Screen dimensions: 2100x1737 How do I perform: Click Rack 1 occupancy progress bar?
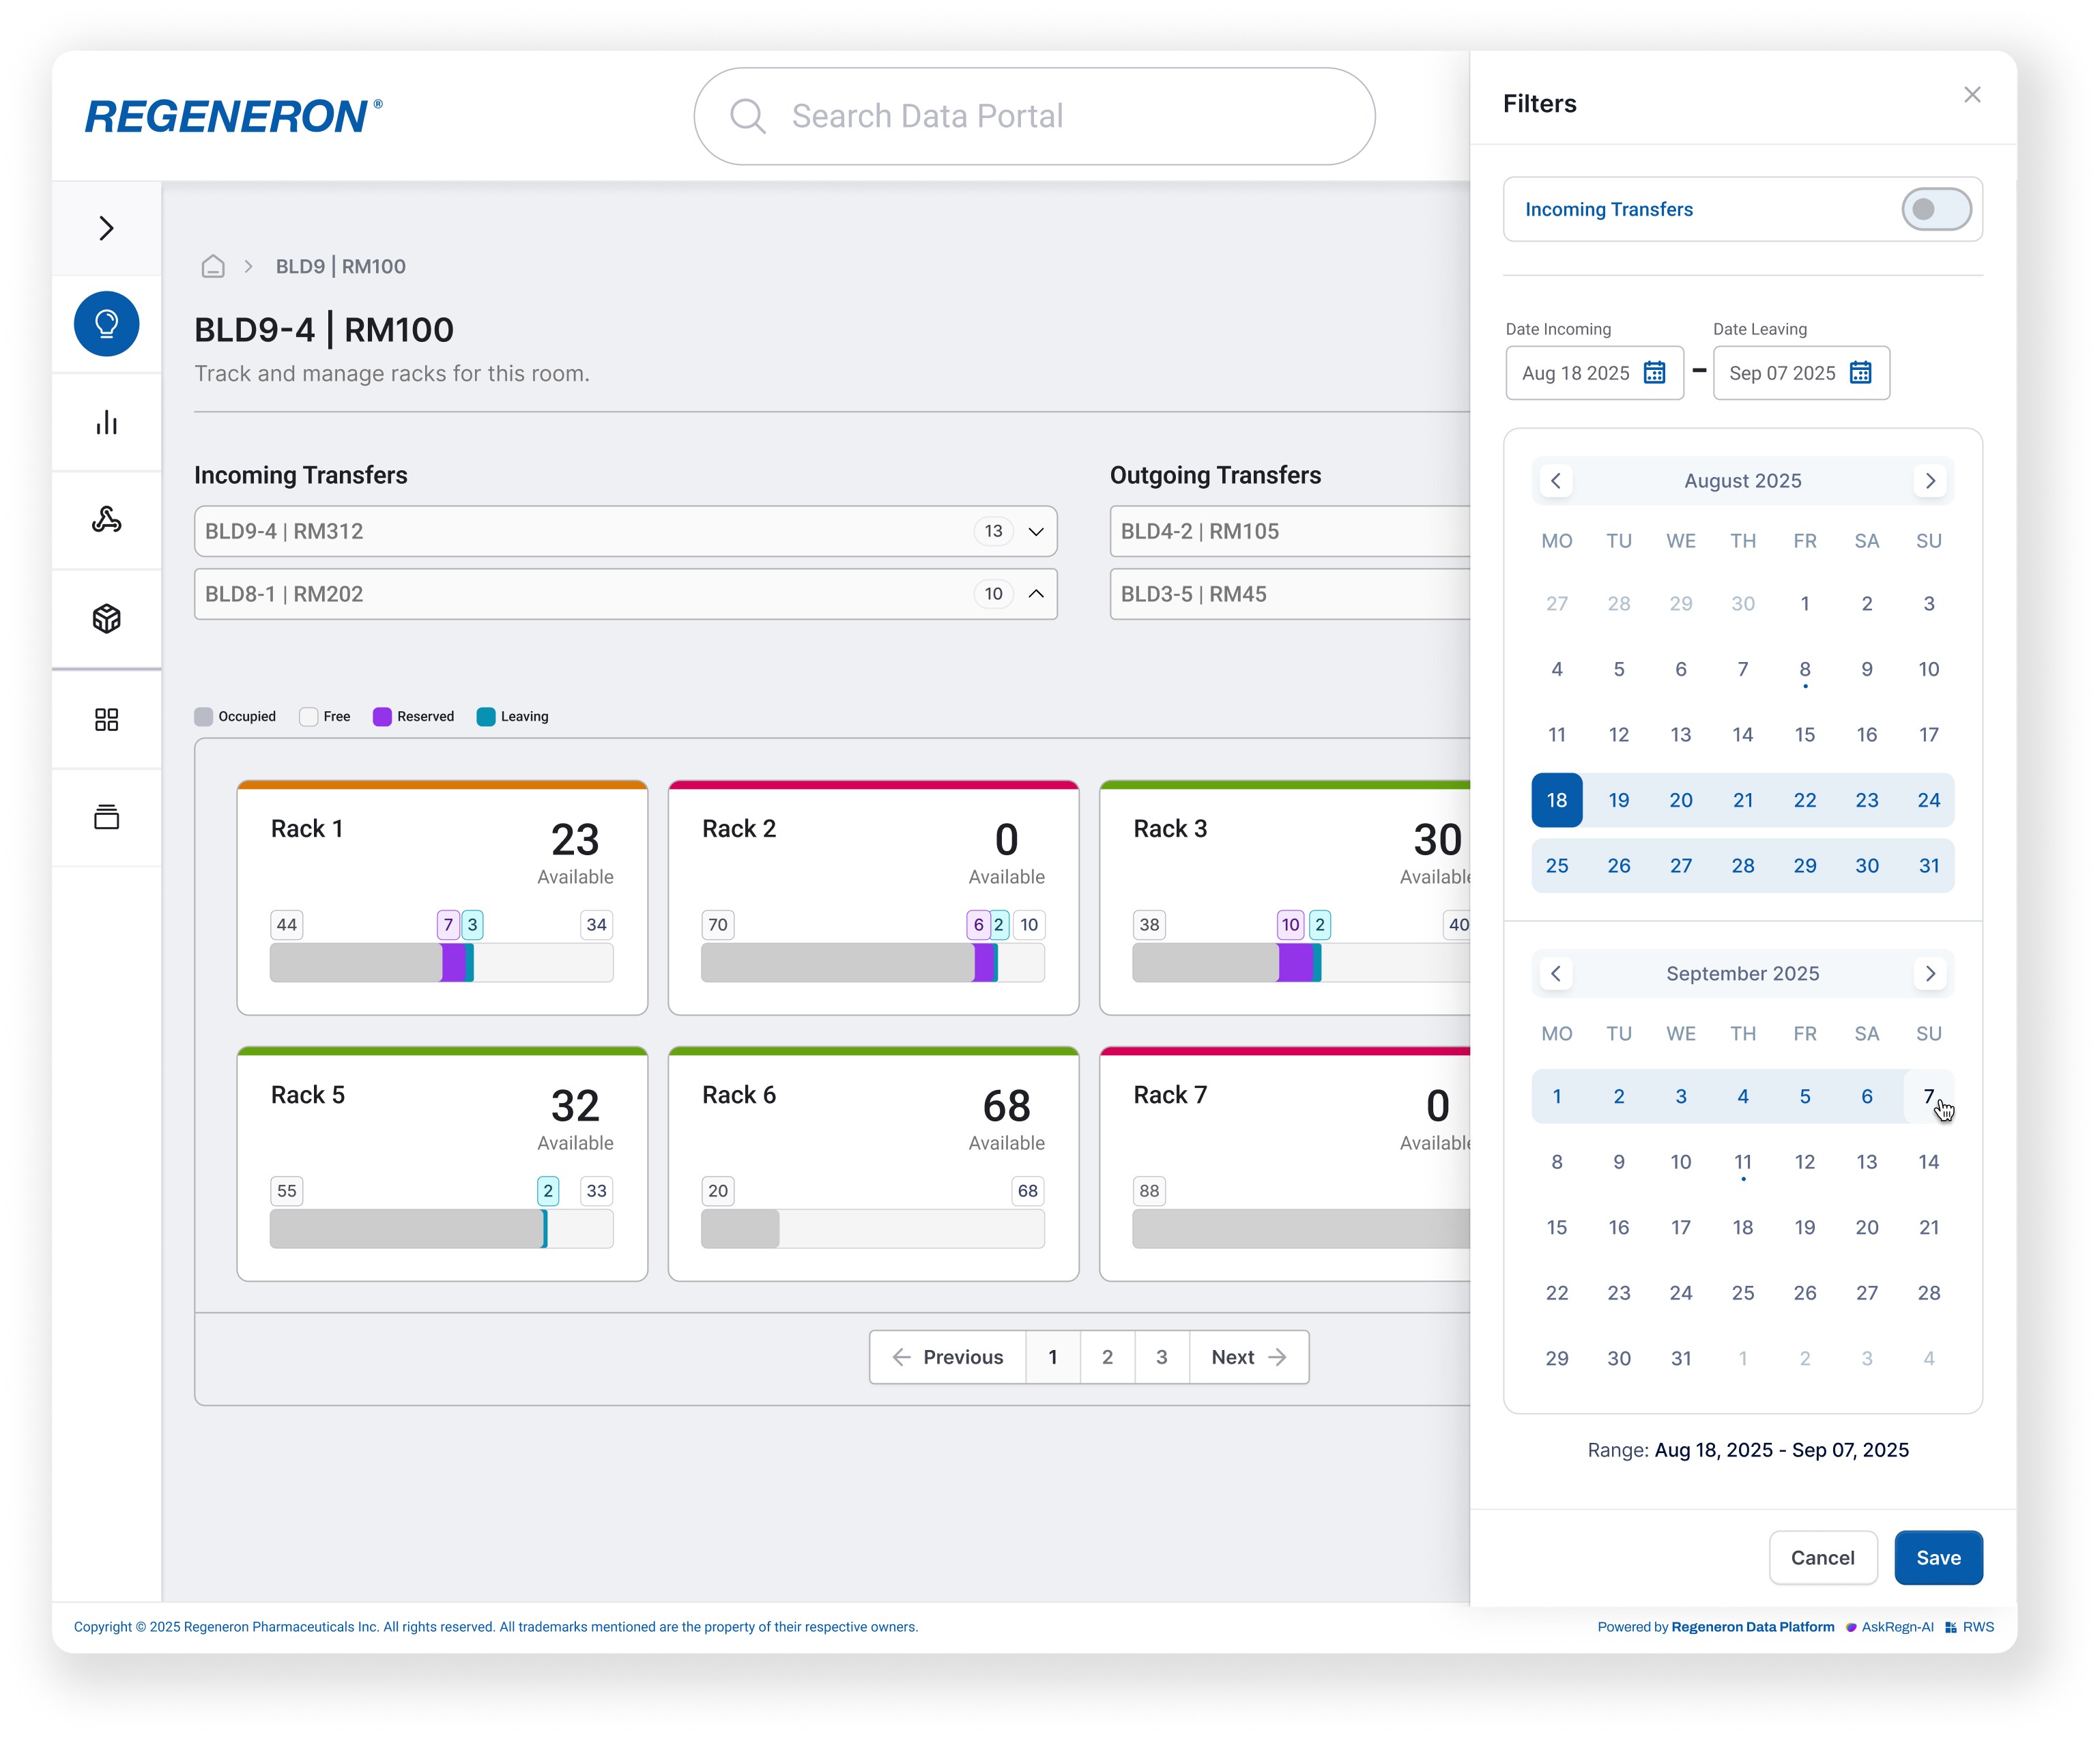click(x=441, y=963)
